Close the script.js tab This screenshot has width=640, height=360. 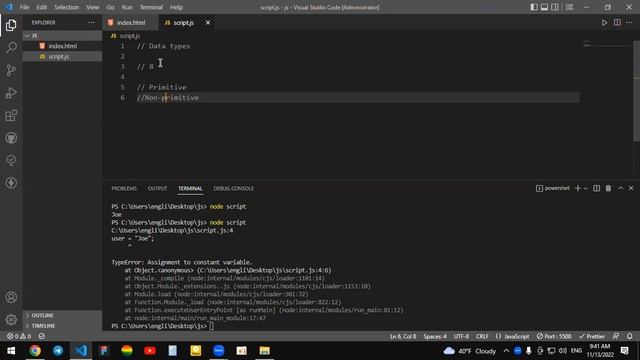(x=208, y=23)
